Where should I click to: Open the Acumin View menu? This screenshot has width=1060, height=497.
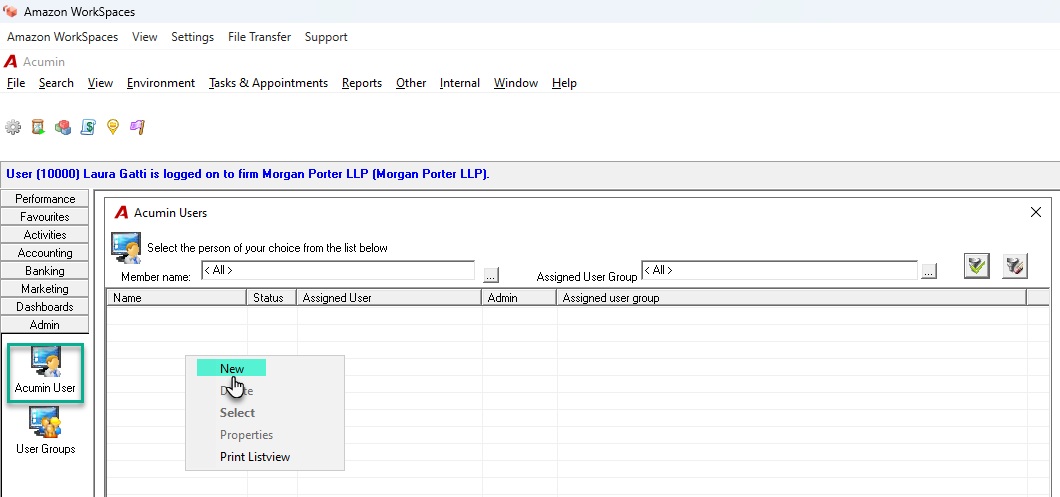point(100,83)
